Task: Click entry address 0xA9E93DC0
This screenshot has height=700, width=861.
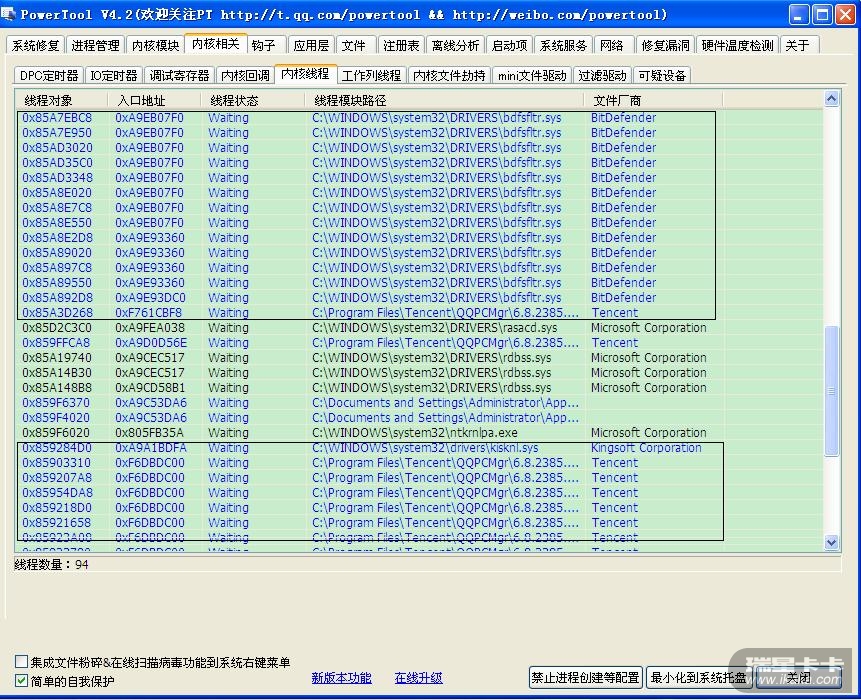Action: point(150,298)
